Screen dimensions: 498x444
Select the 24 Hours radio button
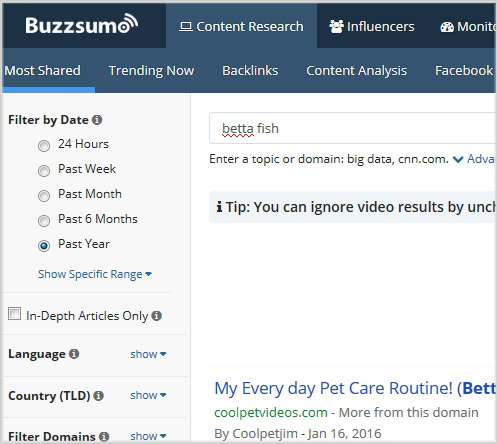pos(44,146)
